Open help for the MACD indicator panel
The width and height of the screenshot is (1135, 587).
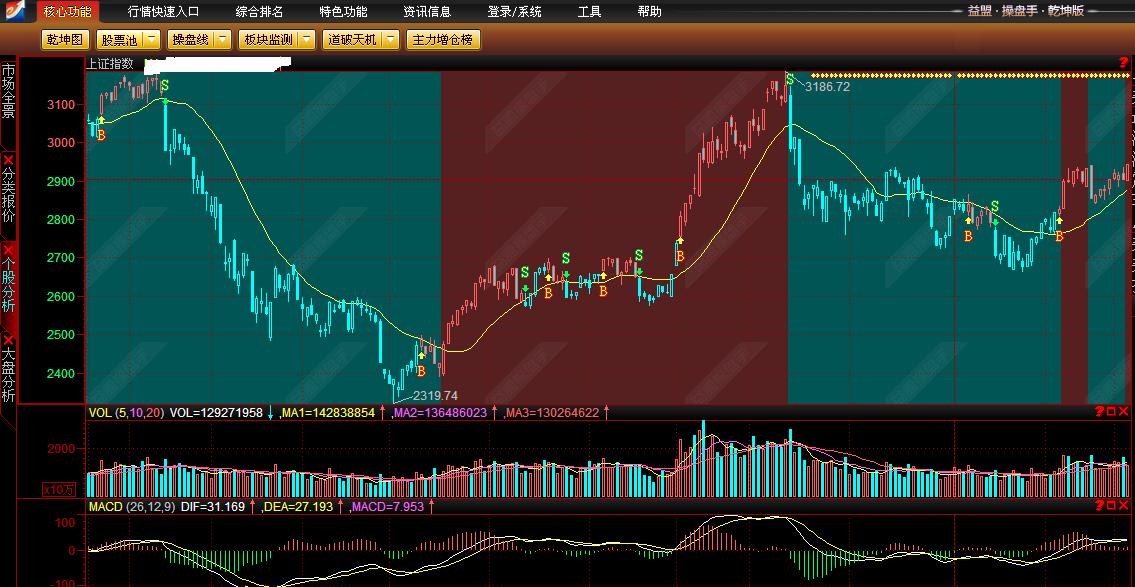point(1098,507)
